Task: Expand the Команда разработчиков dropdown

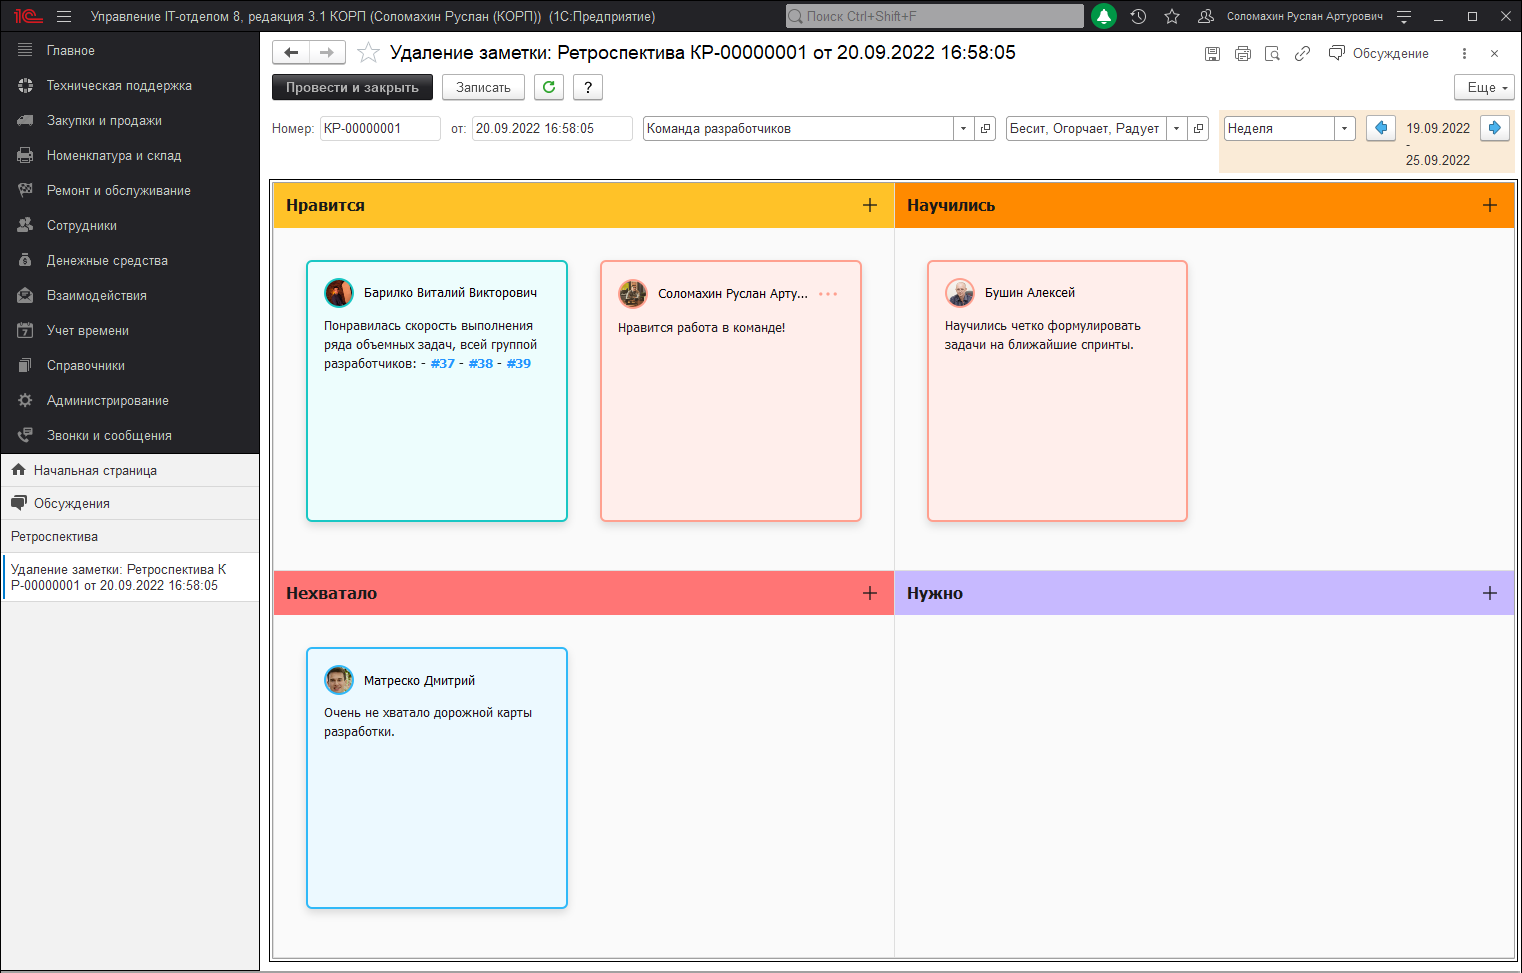Action: [963, 128]
